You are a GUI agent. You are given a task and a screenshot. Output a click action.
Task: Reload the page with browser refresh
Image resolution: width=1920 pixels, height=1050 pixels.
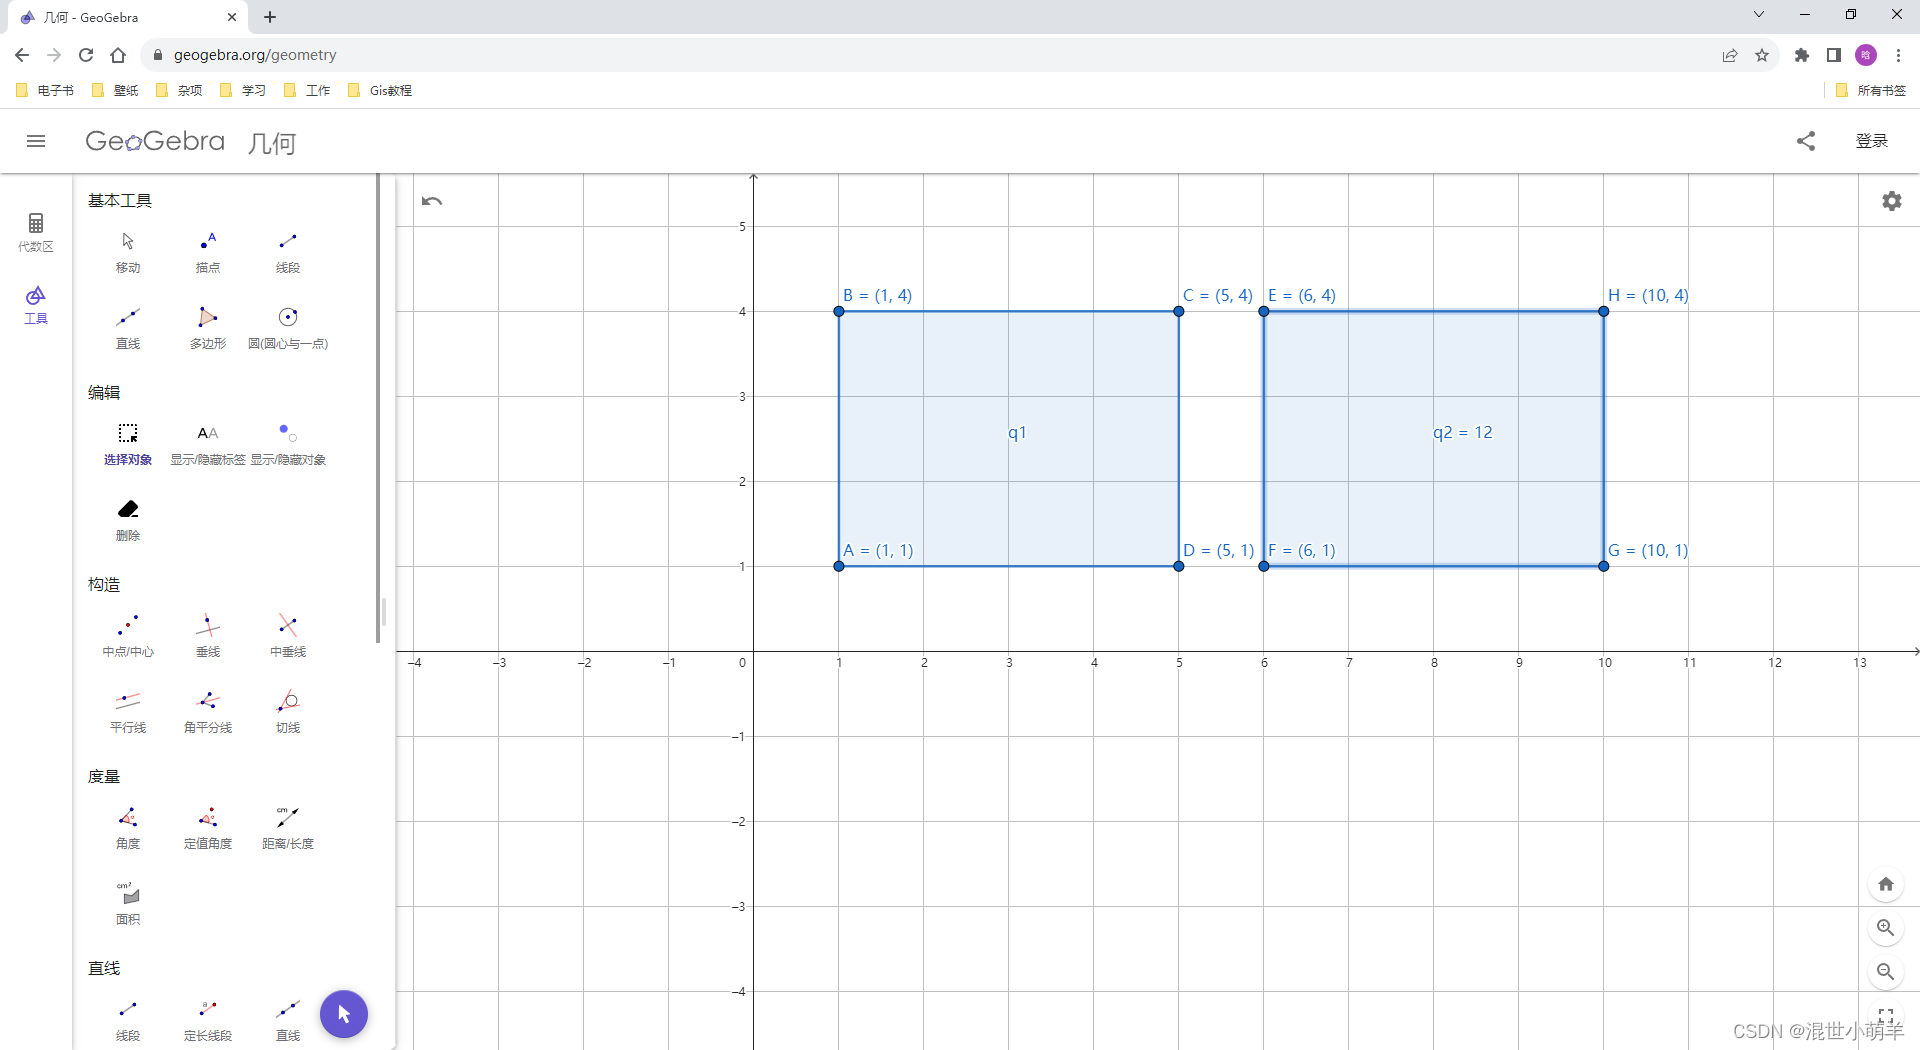(86, 55)
